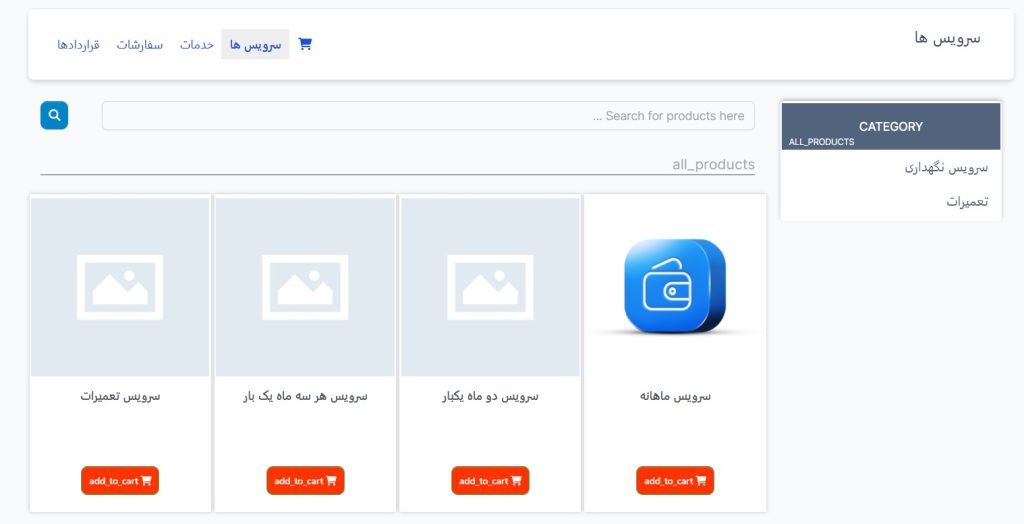Add سرویس تعمیرات to cart
Image resolution: width=1024 pixels, height=524 pixels.
pos(120,481)
